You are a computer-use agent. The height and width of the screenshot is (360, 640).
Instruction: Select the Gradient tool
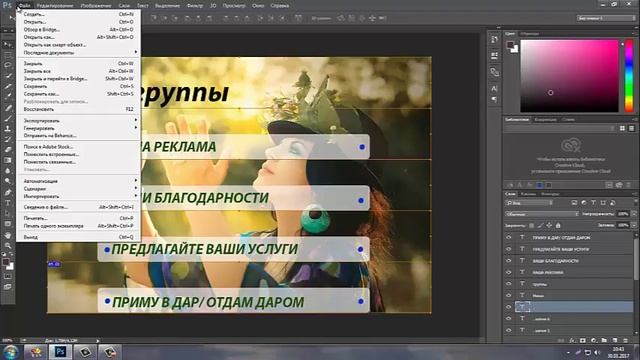(x=7, y=160)
